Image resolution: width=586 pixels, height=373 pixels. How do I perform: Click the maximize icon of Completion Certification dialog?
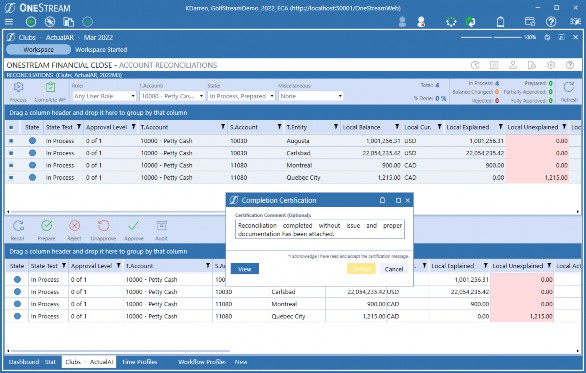pos(398,201)
